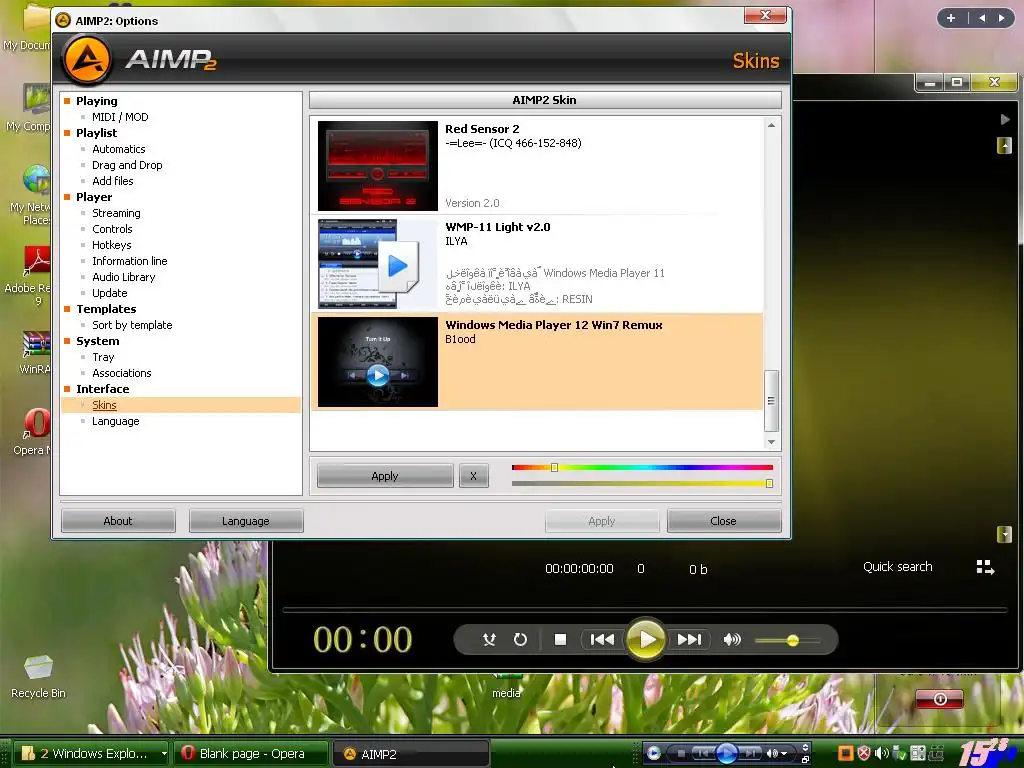Select Add files settings
Screen dimensions: 1024x768
pos(113,181)
